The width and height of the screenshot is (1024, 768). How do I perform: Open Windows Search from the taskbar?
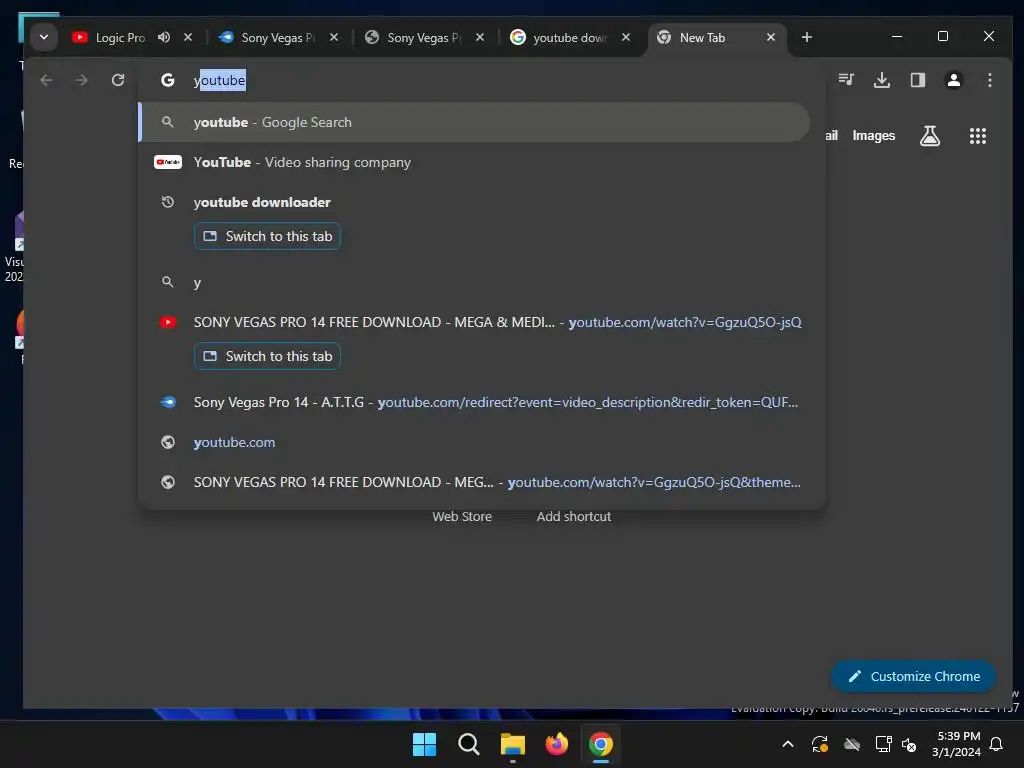point(468,744)
